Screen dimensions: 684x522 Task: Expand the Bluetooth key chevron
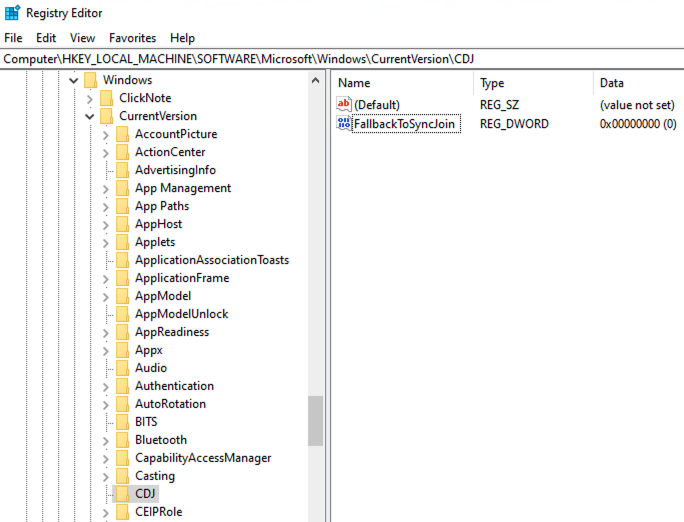click(106, 441)
